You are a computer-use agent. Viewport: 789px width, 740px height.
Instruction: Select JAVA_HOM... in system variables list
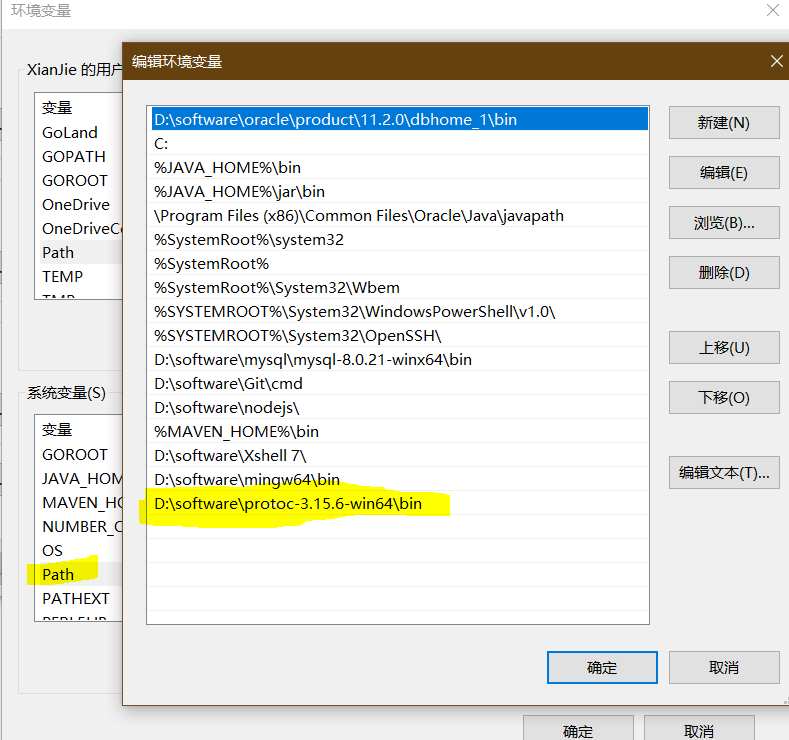coord(80,478)
